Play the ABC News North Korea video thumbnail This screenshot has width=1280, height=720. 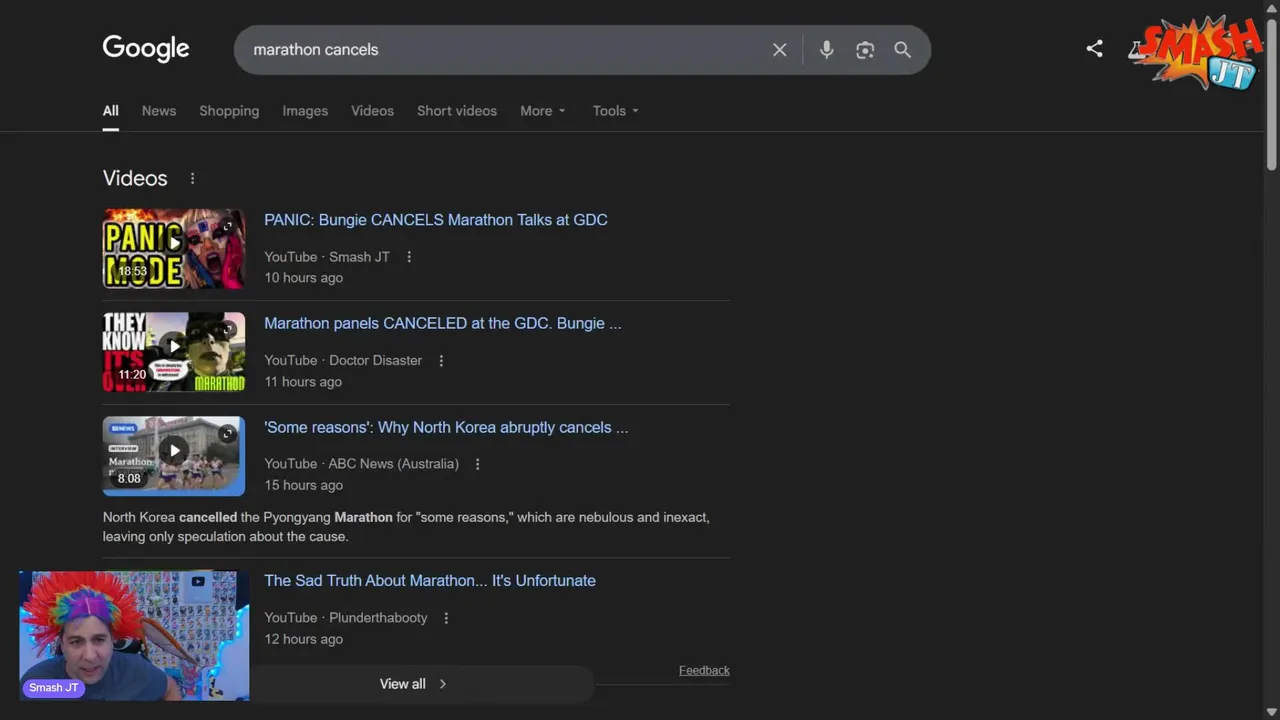pyautogui.click(x=174, y=452)
